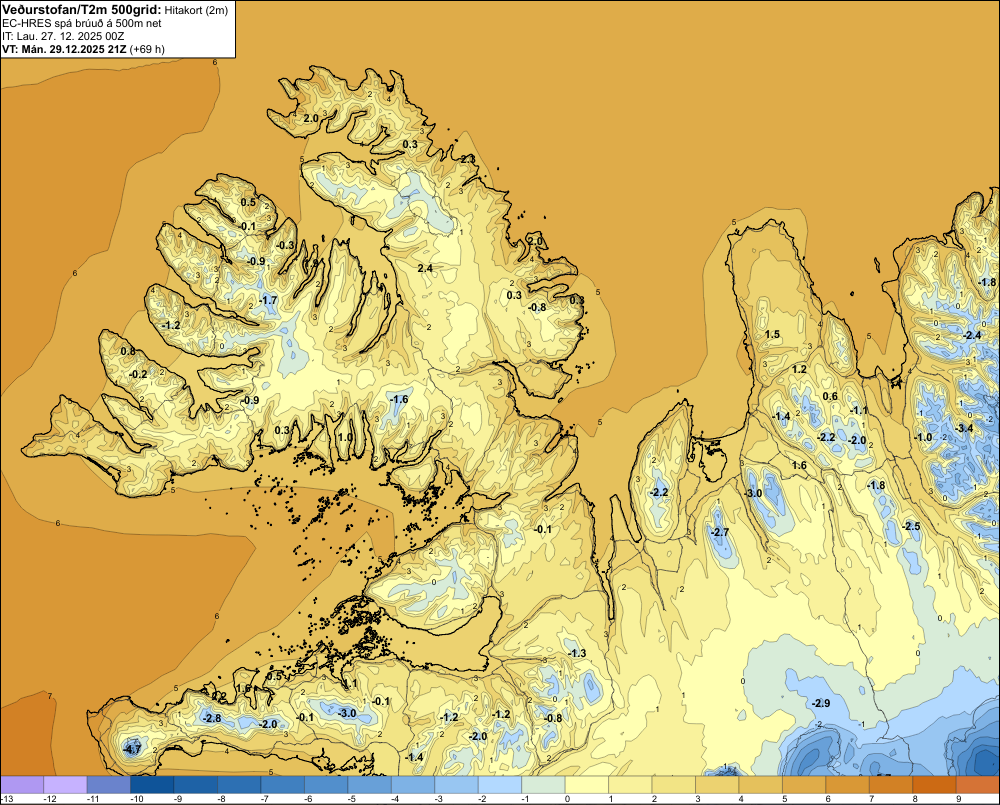This screenshot has width=1000, height=805.
Task: Click the -2.9 temperature value
Action: pos(821,703)
